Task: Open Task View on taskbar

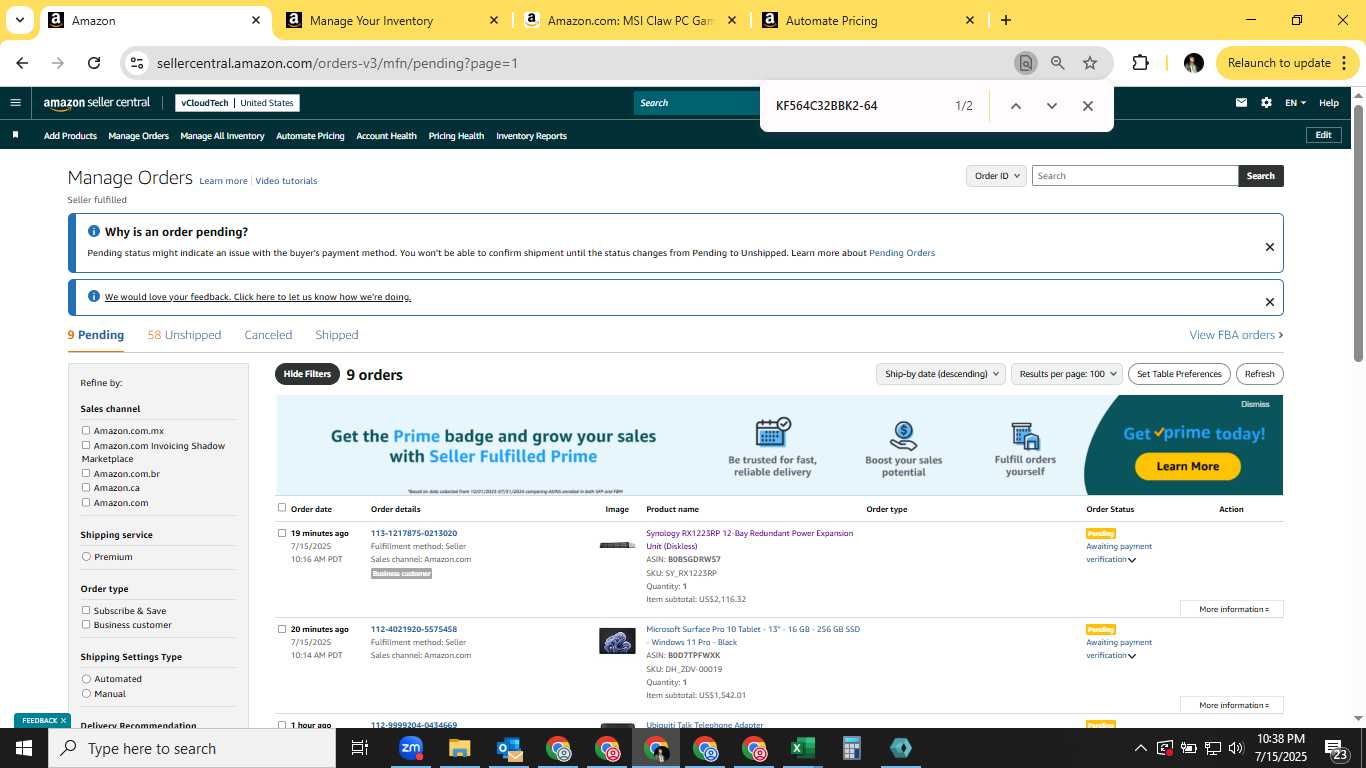Action: 360,748
